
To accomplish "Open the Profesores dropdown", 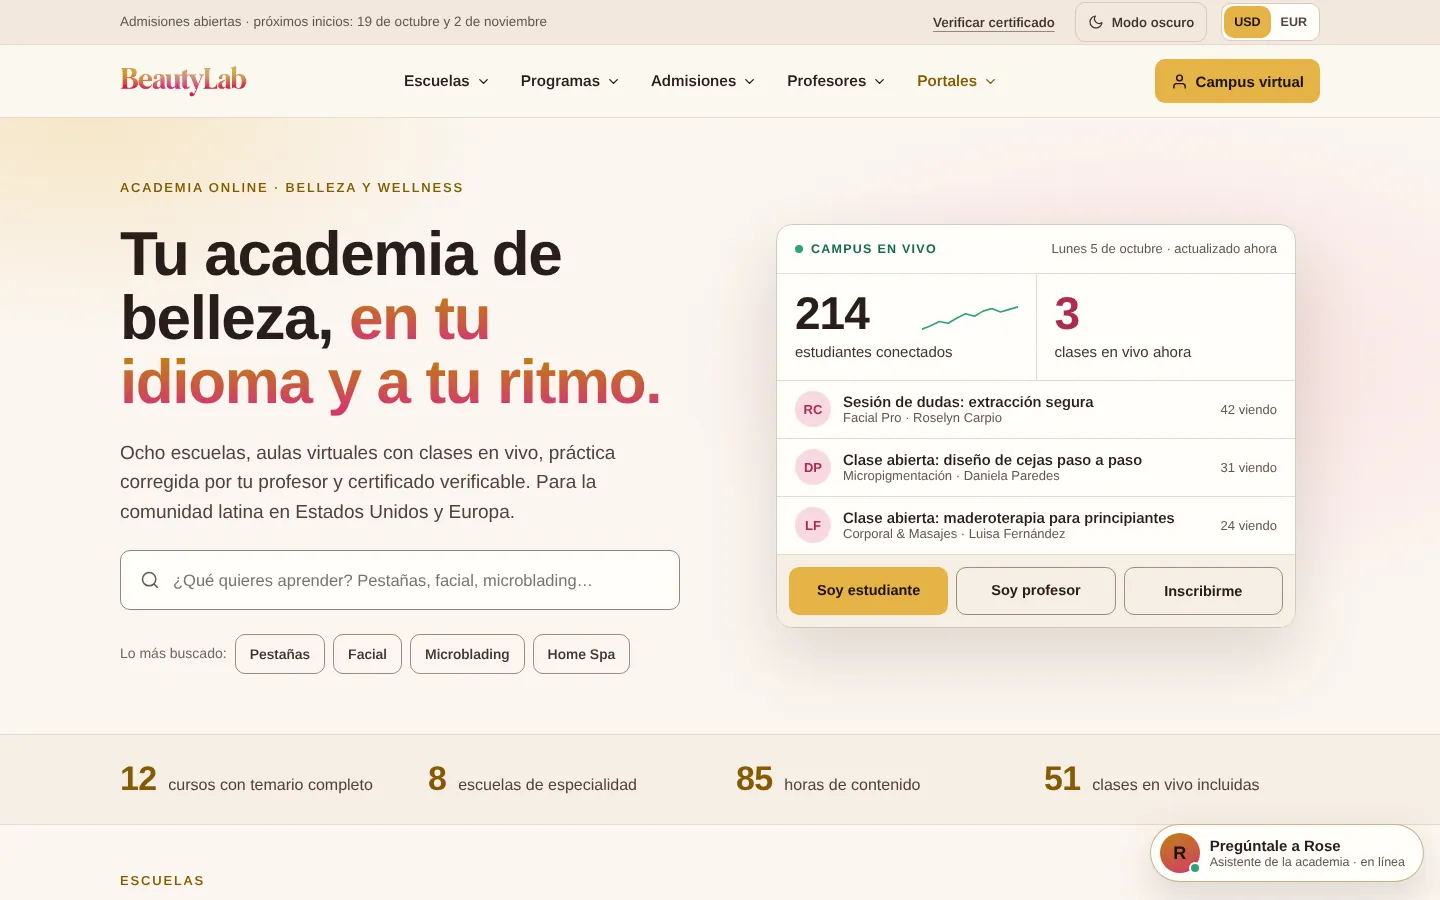I will point(836,81).
